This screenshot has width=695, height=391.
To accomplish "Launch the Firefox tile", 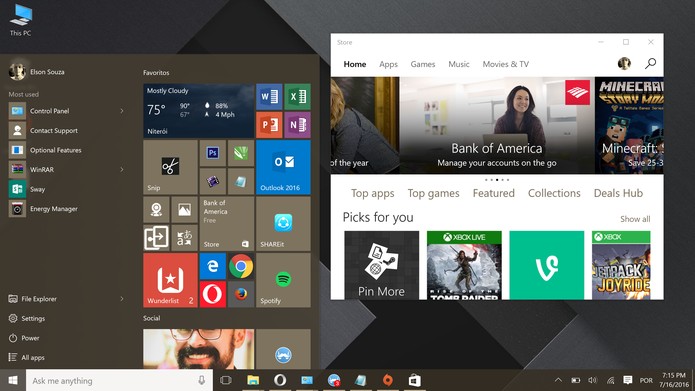I will pyautogui.click(x=241, y=294).
